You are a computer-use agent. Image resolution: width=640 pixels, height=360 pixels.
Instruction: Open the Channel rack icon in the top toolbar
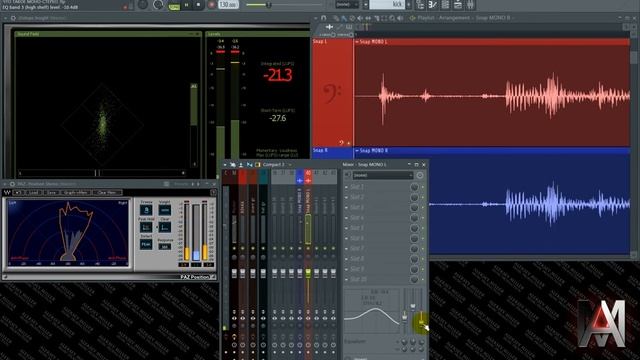click(445, 4)
